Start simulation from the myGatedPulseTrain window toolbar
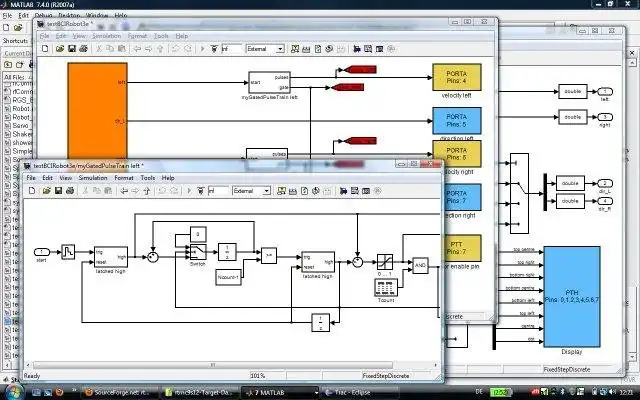The height and width of the screenshot is (400, 640). coord(189,191)
